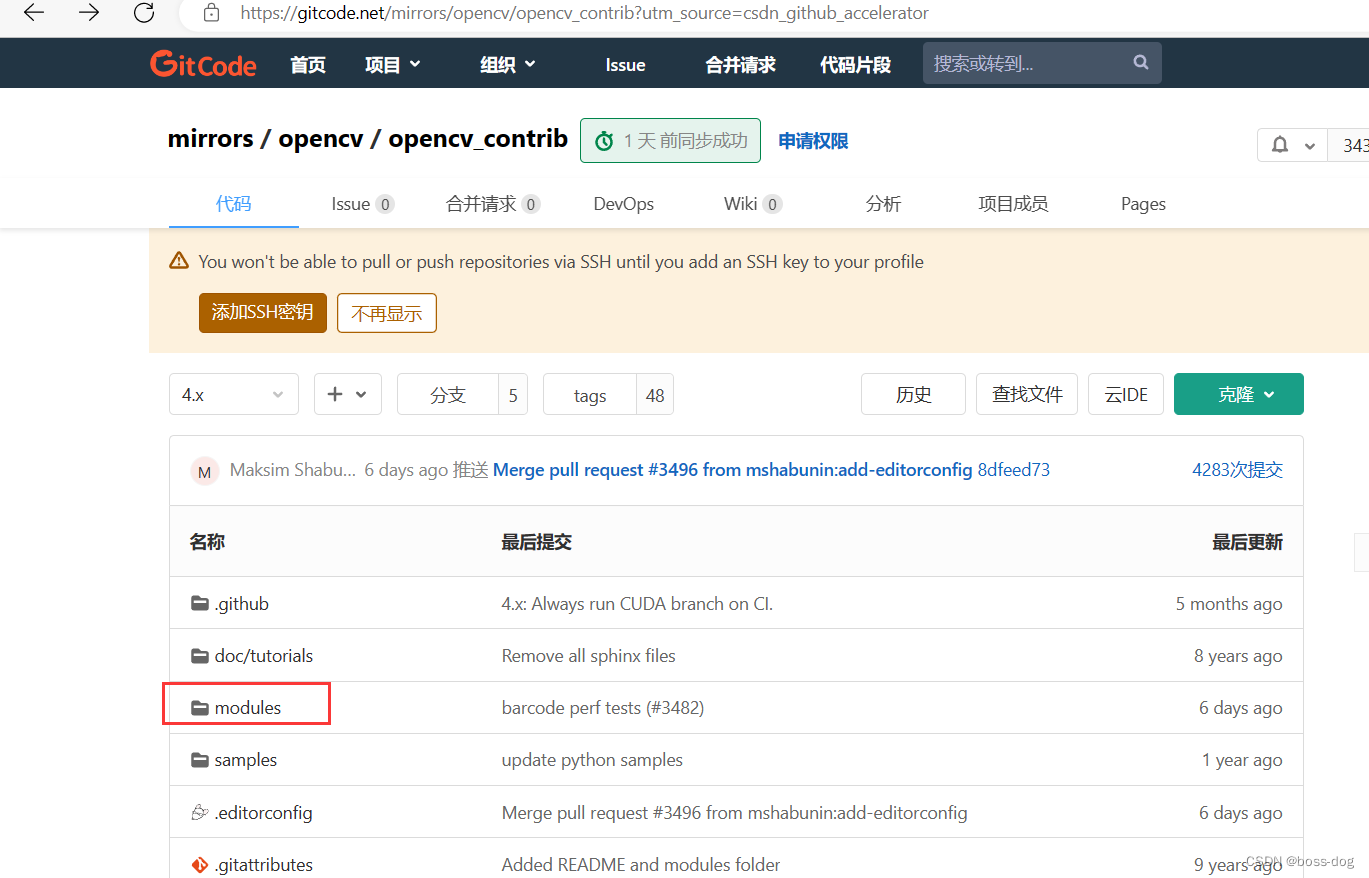Screen dimensions: 1369x878
Task: Open the 4283次提交 commits link
Action: tap(1237, 470)
